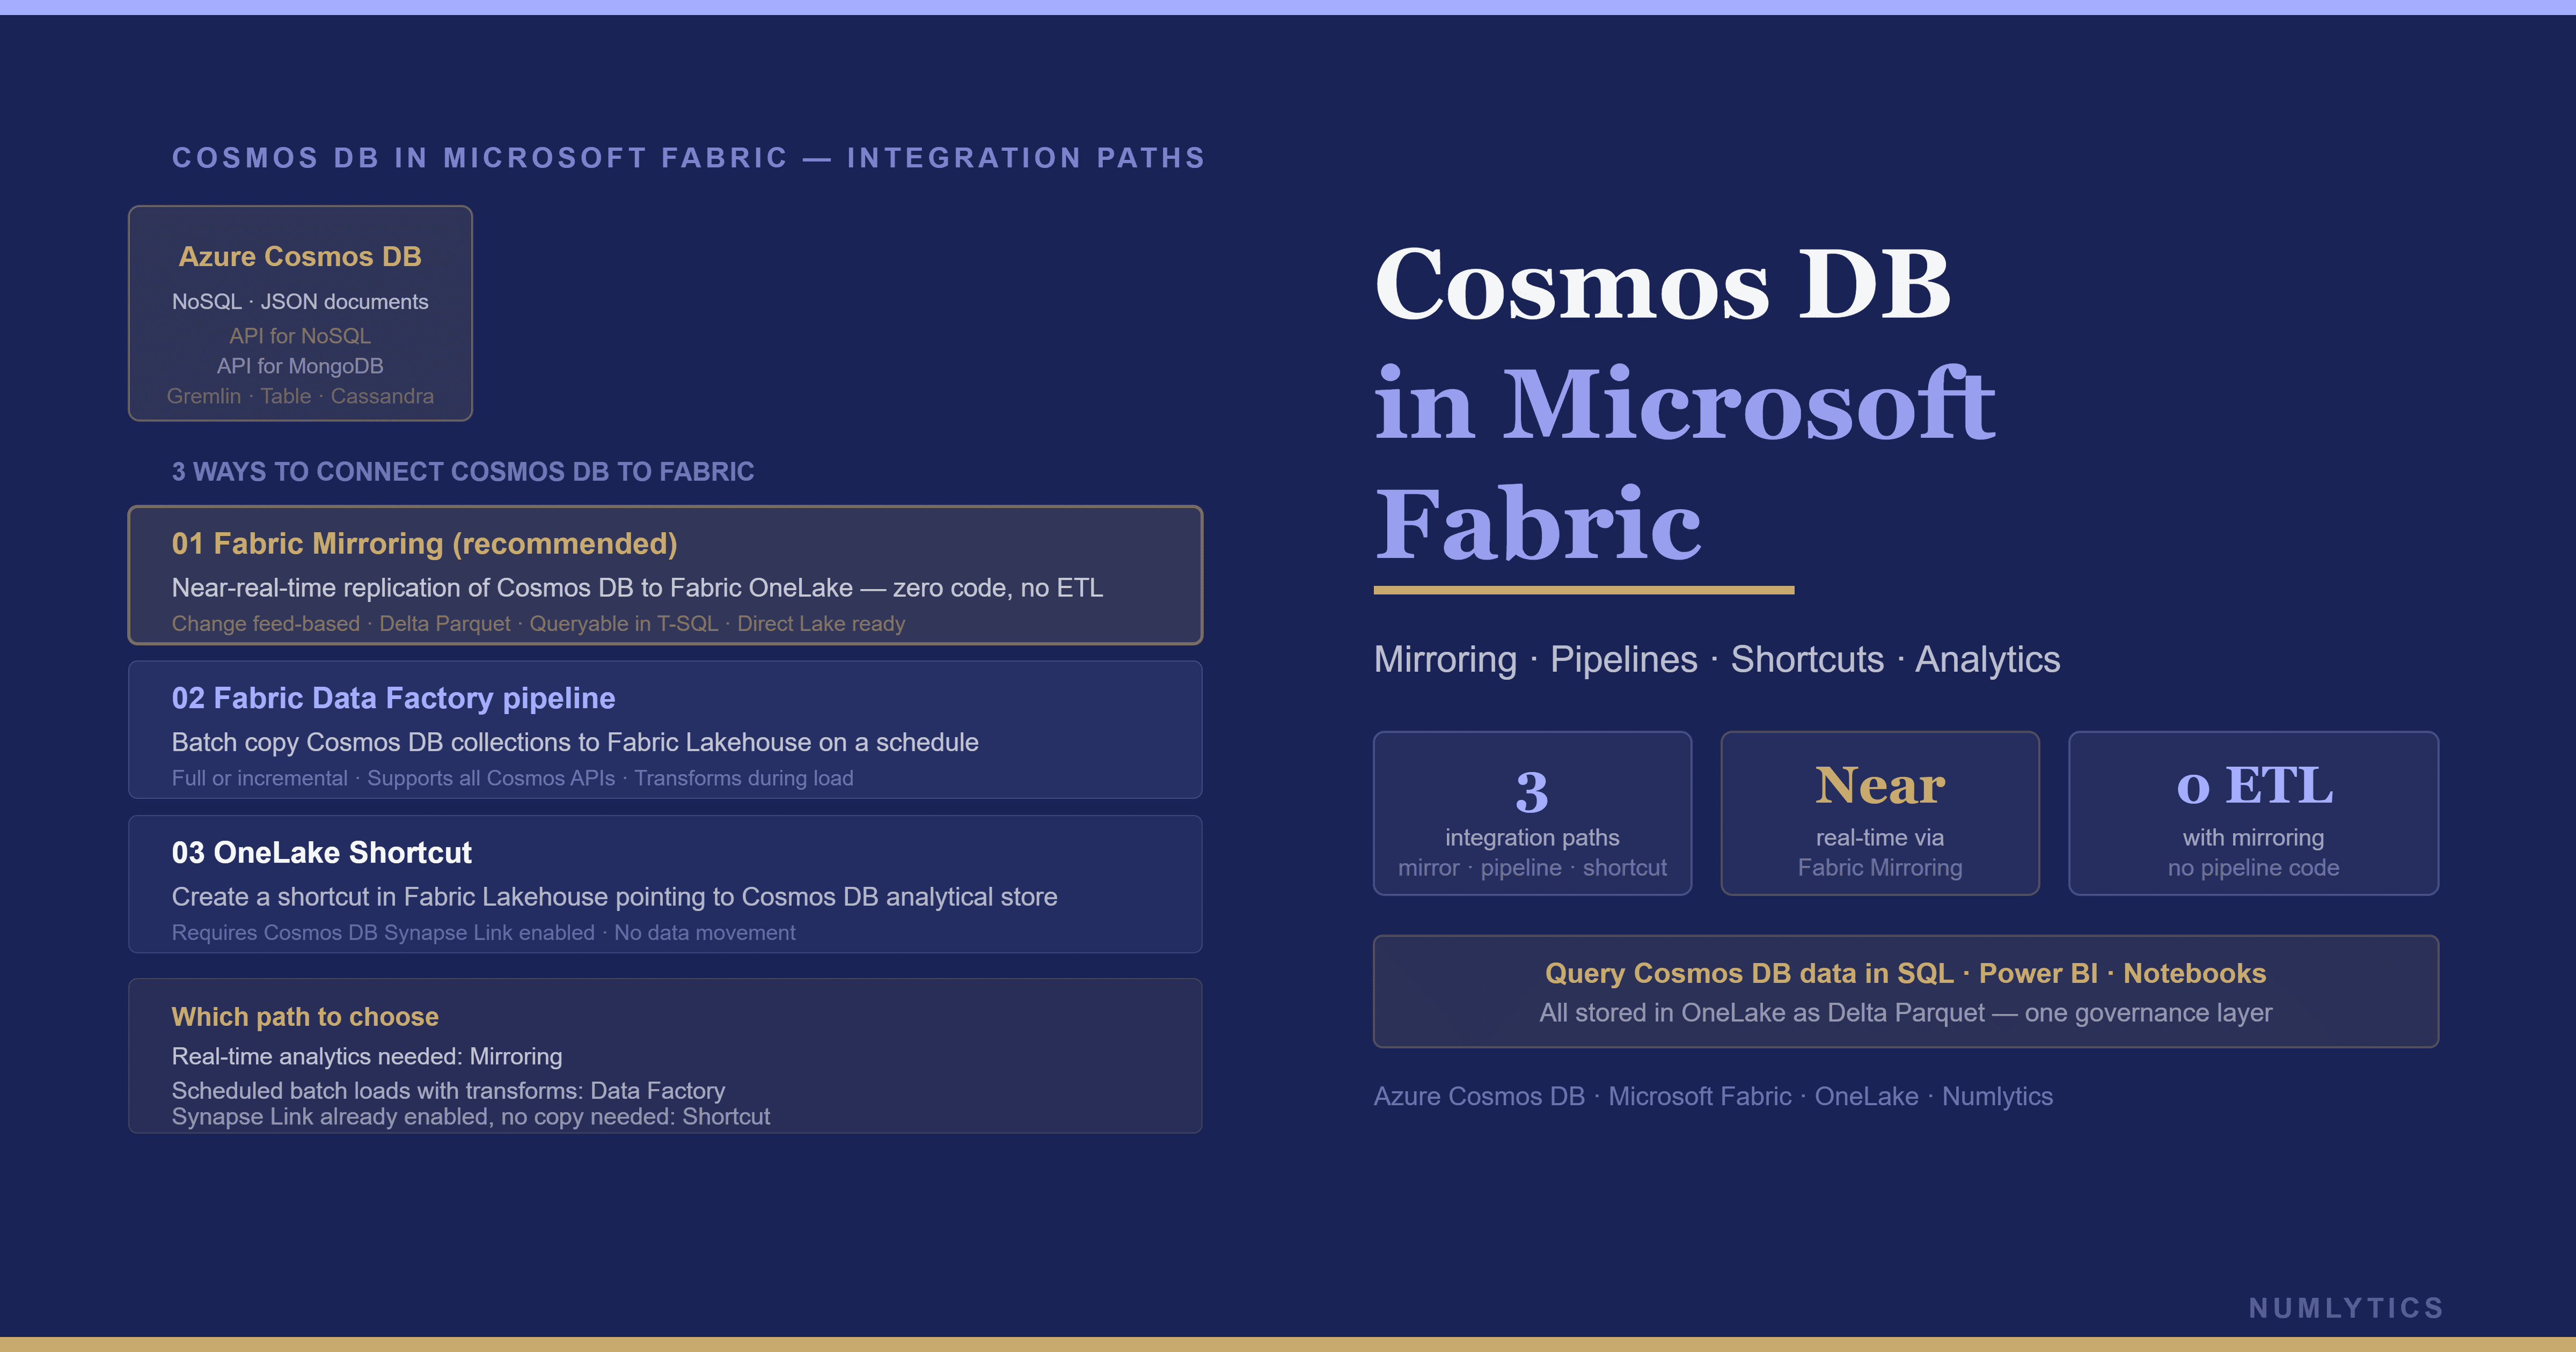
Task: Click 'Requires Cosmos DB Synapse Link enabled' note
Action: coord(483,933)
